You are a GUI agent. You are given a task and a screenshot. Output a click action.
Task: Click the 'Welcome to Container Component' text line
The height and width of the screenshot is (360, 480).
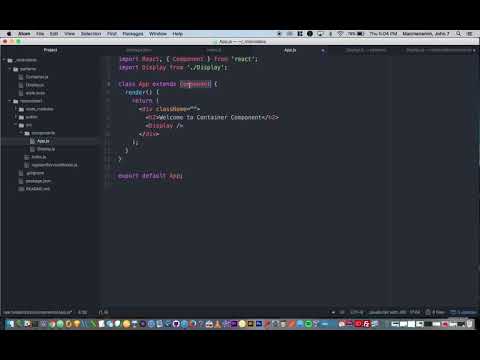[x=212, y=117]
